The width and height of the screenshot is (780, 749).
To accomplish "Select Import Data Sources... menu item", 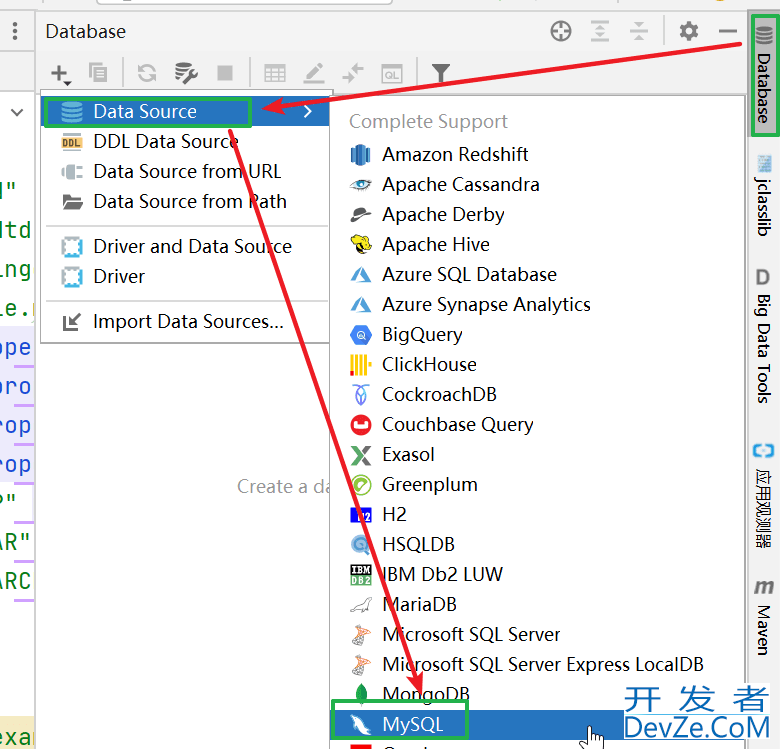I will point(185,322).
